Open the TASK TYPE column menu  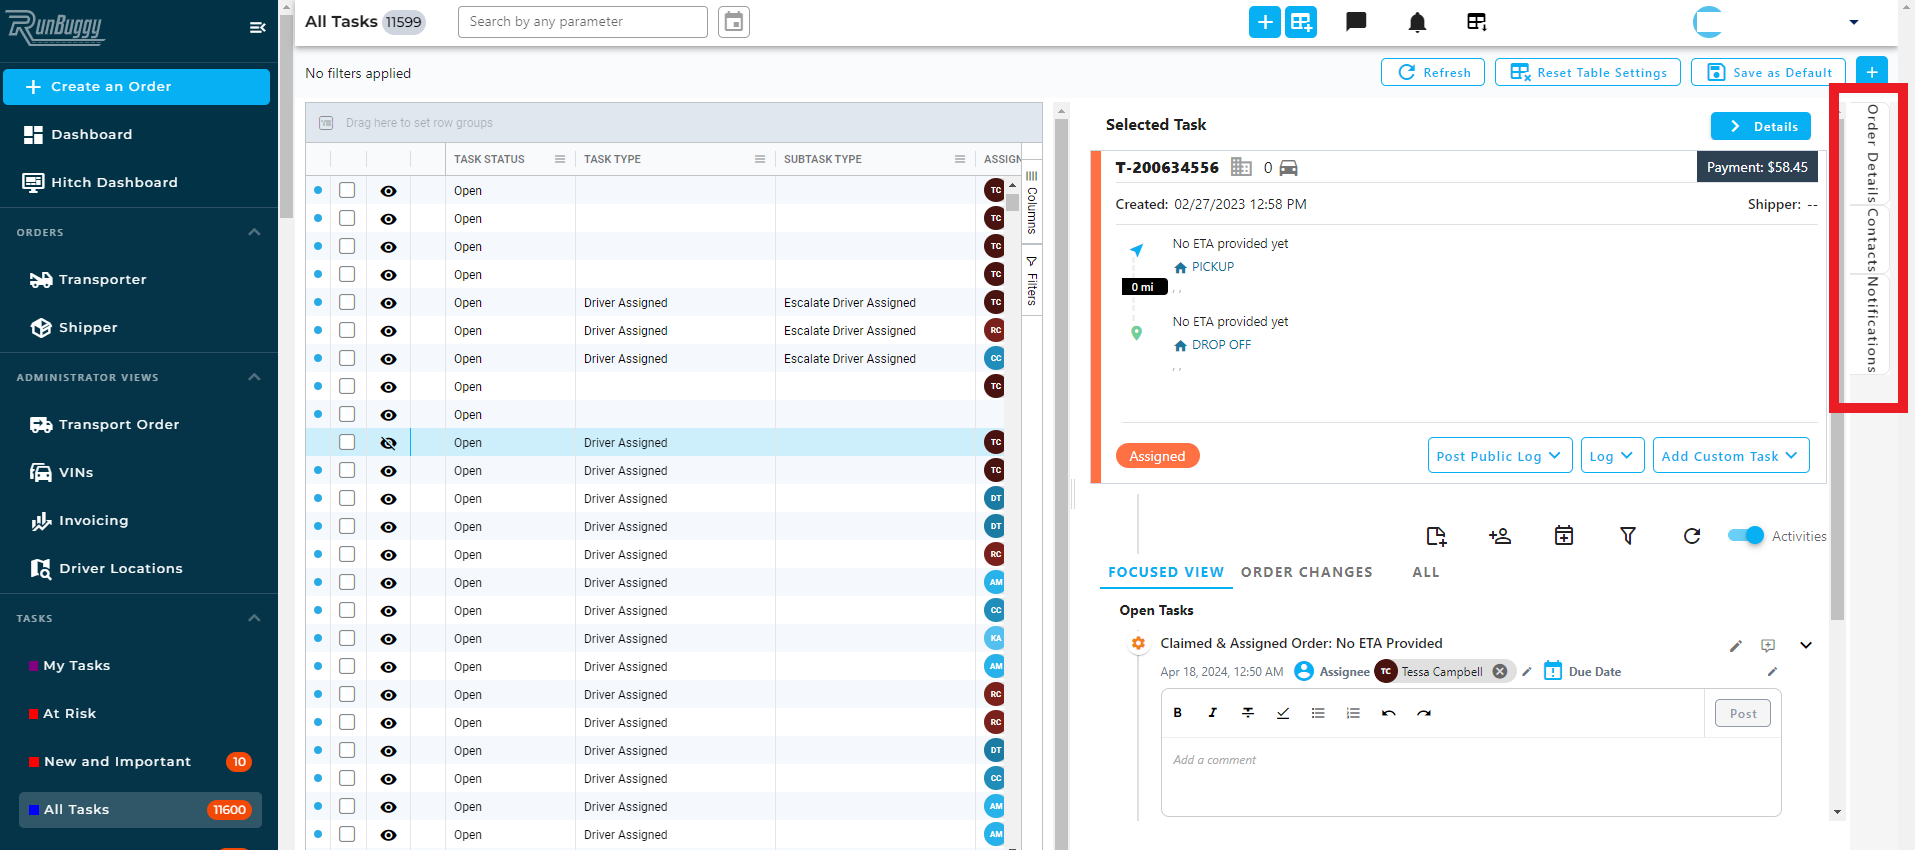pyautogui.click(x=760, y=159)
